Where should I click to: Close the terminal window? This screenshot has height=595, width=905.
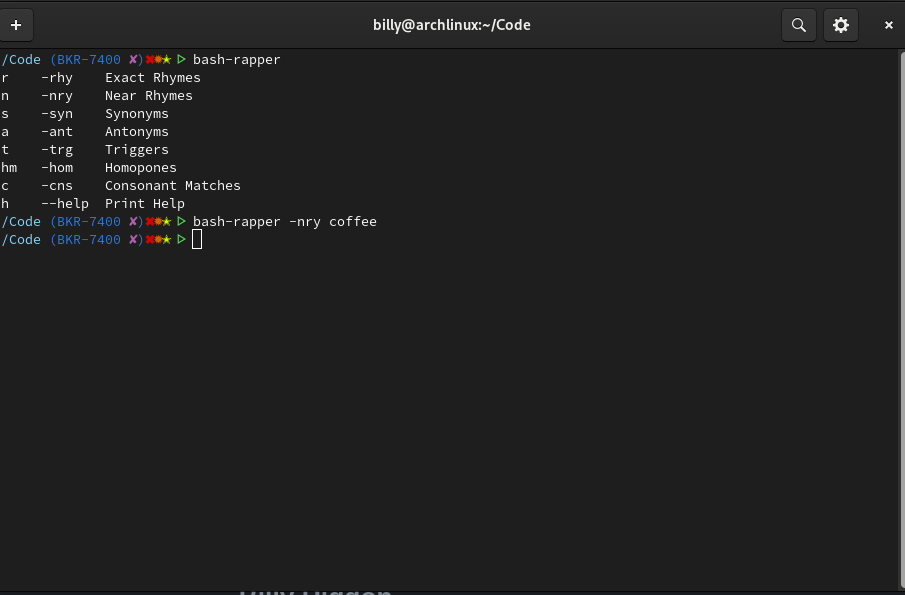coord(889,25)
